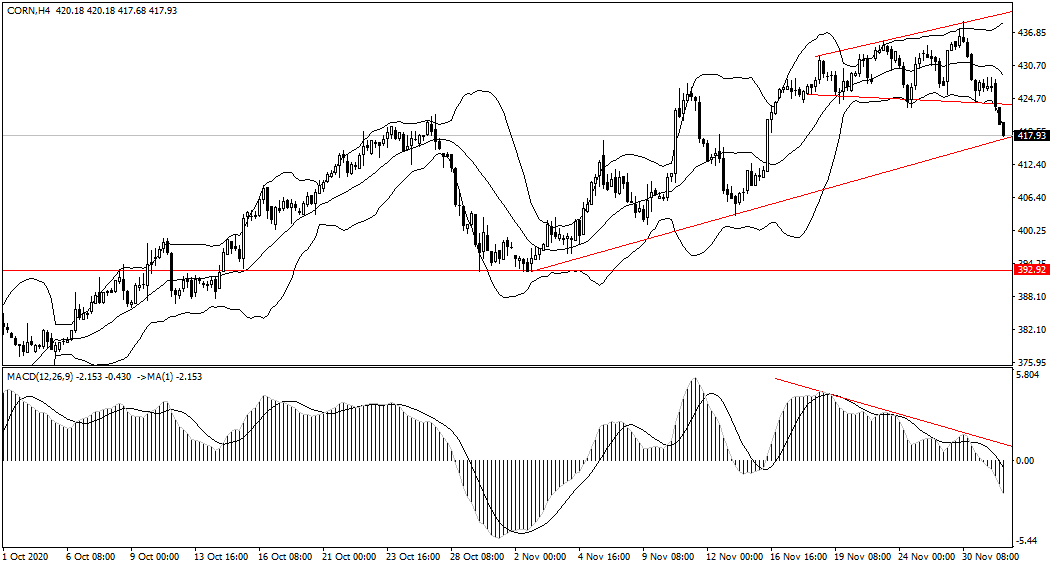Screen dimensions: 1053x568
Task: Click the 23 Oct 16:00 time label
Action: [x=412, y=555]
